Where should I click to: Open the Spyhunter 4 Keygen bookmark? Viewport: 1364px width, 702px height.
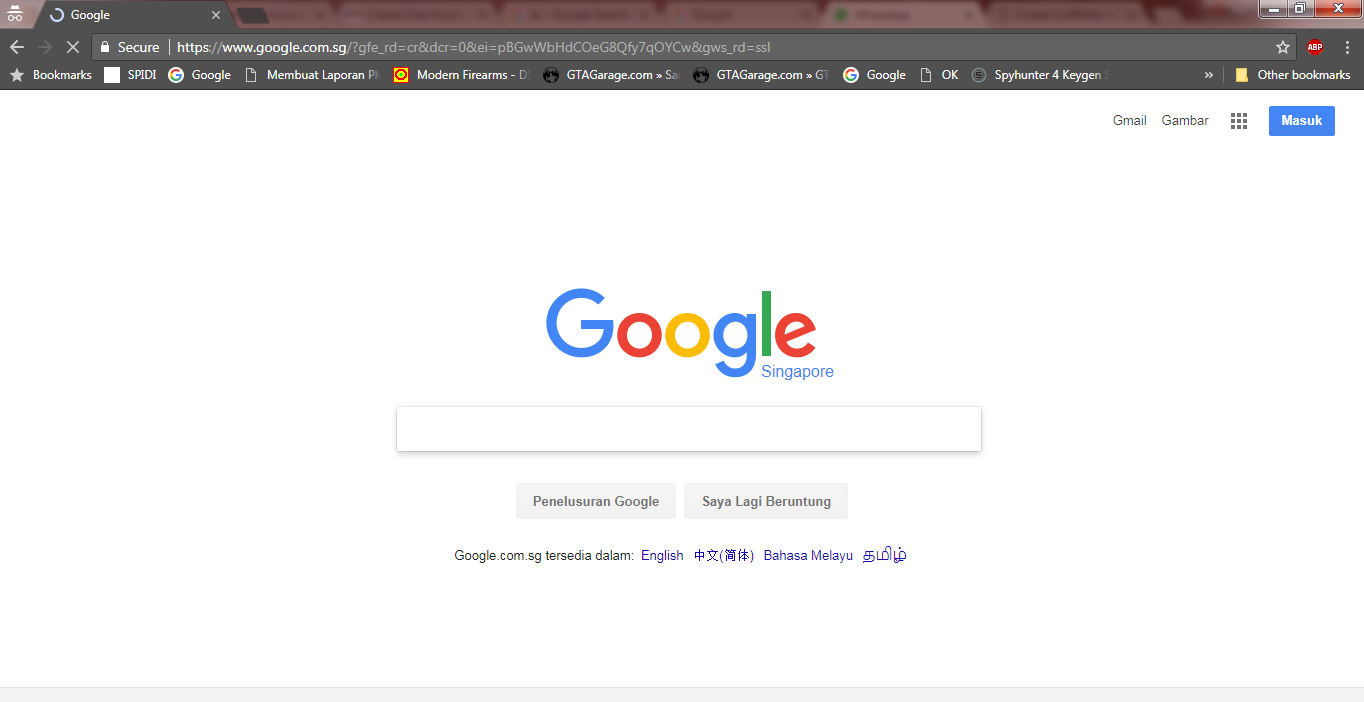1039,75
